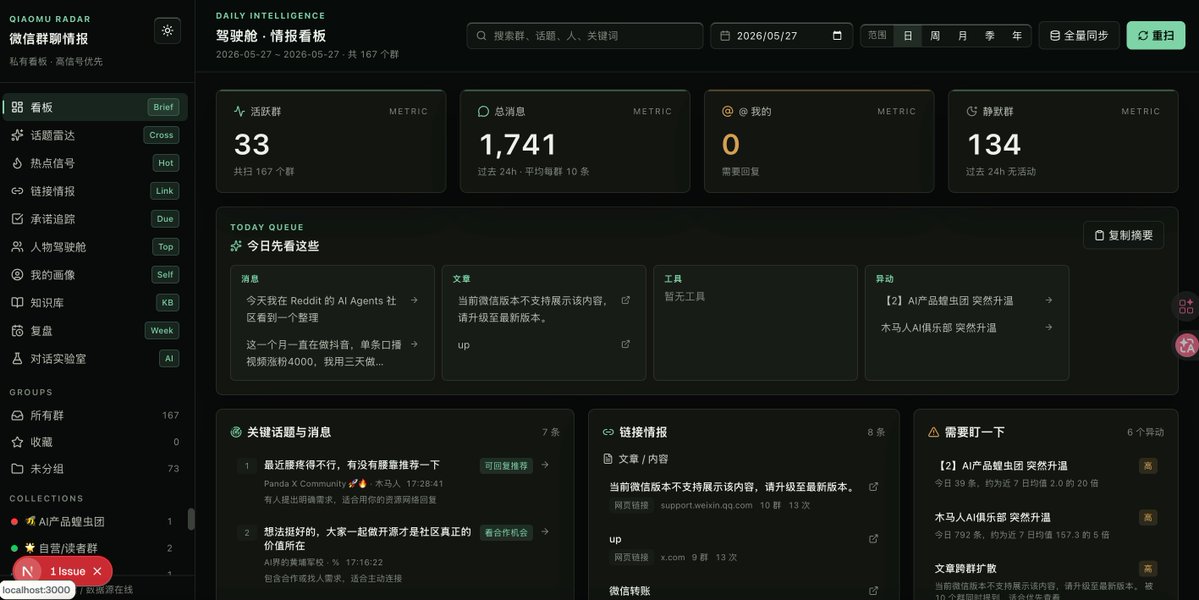
Task: Click the date field 2026/05/27
Action: (x=781, y=36)
